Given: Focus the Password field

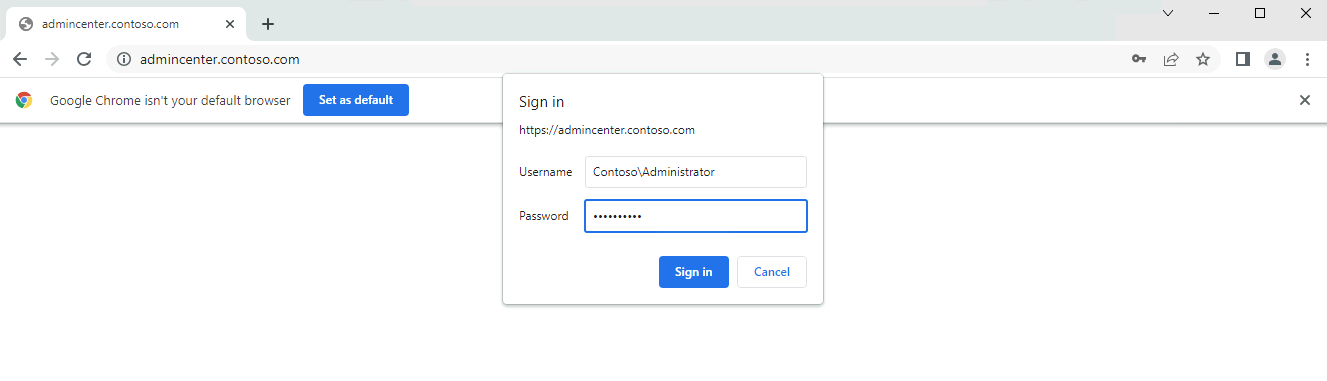Looking at the screenshot, I should (696, 216).
